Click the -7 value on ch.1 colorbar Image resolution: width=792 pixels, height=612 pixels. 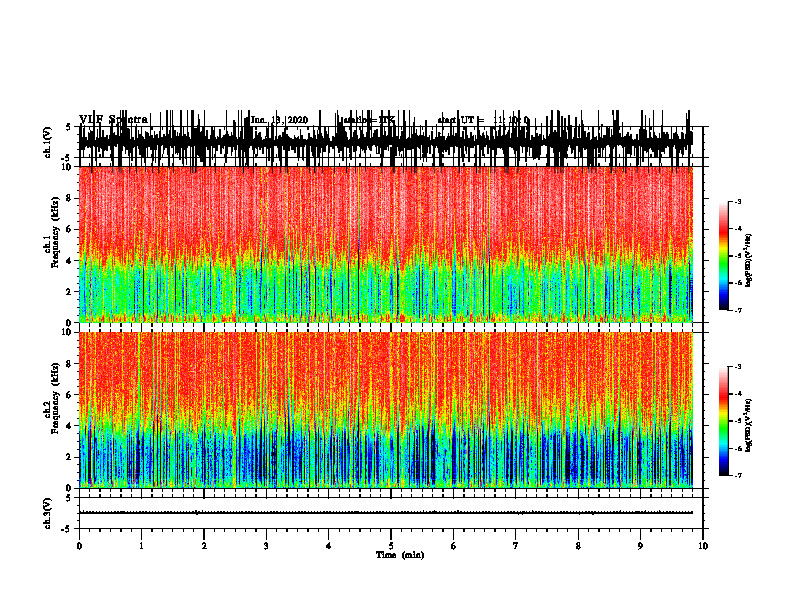(737, 310)
